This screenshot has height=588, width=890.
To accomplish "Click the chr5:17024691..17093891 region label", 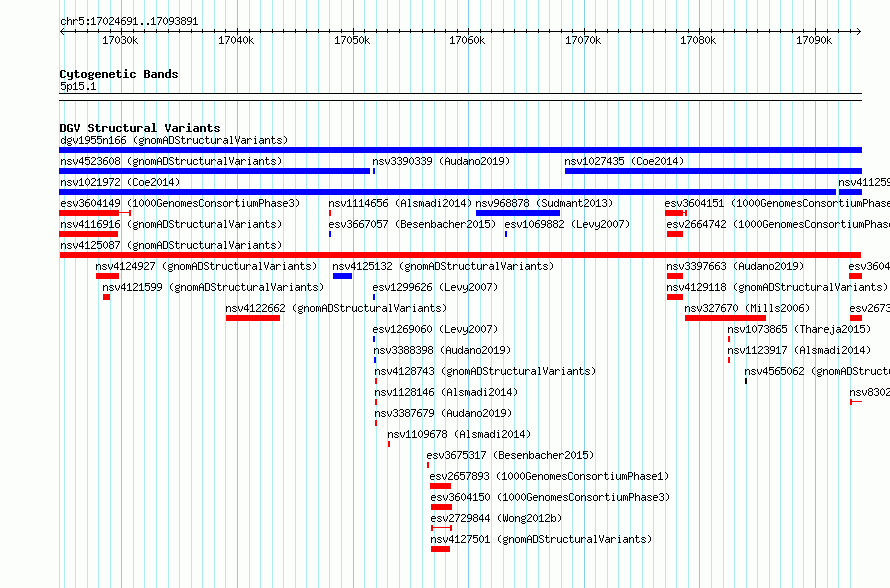I will pyautogui.click(x=129, y=22).
